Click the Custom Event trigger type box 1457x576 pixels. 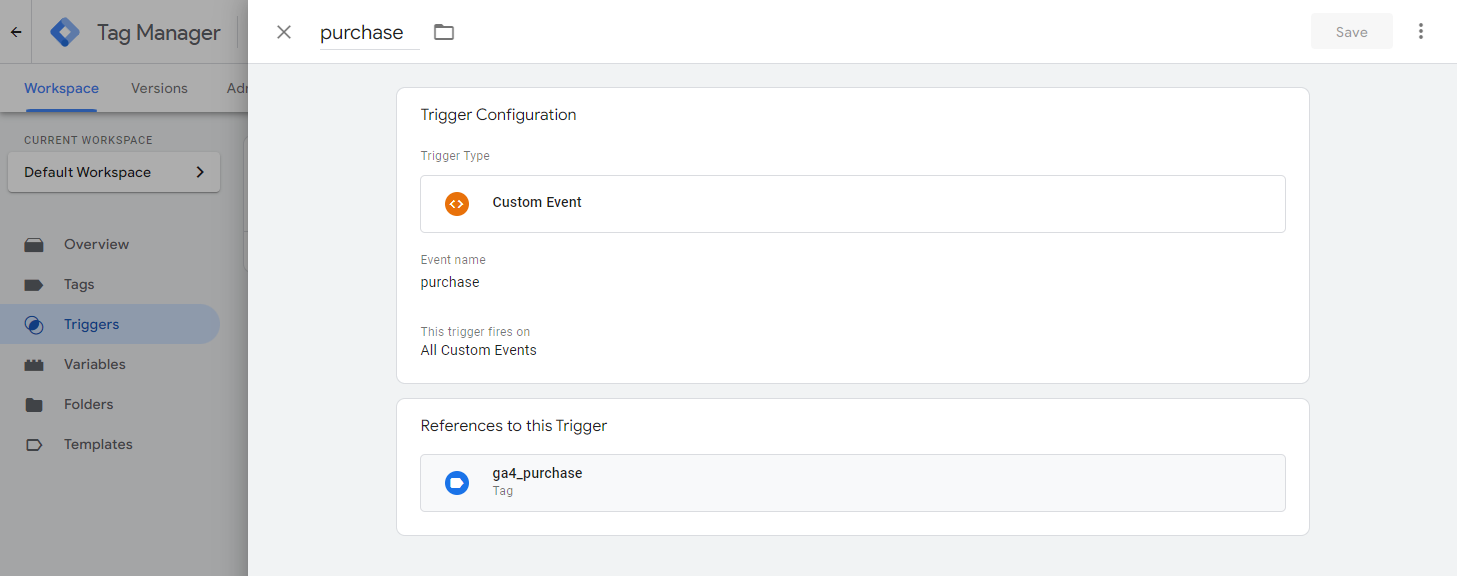852,204
